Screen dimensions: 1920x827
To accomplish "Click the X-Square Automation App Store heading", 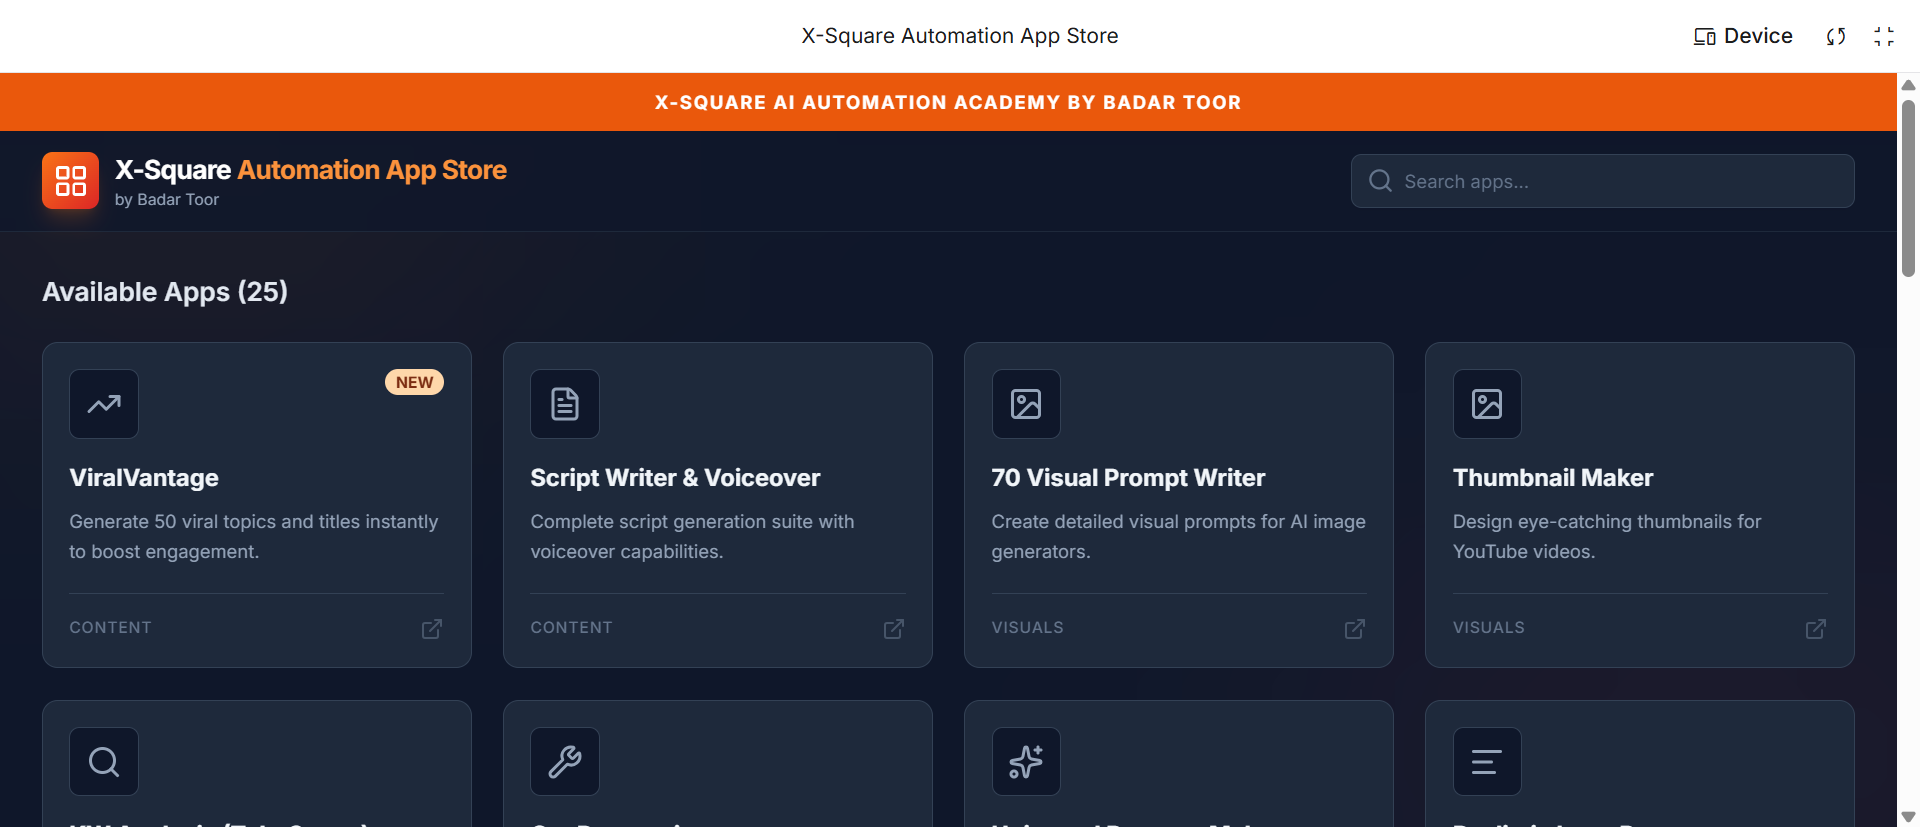I will pos(311,170).
